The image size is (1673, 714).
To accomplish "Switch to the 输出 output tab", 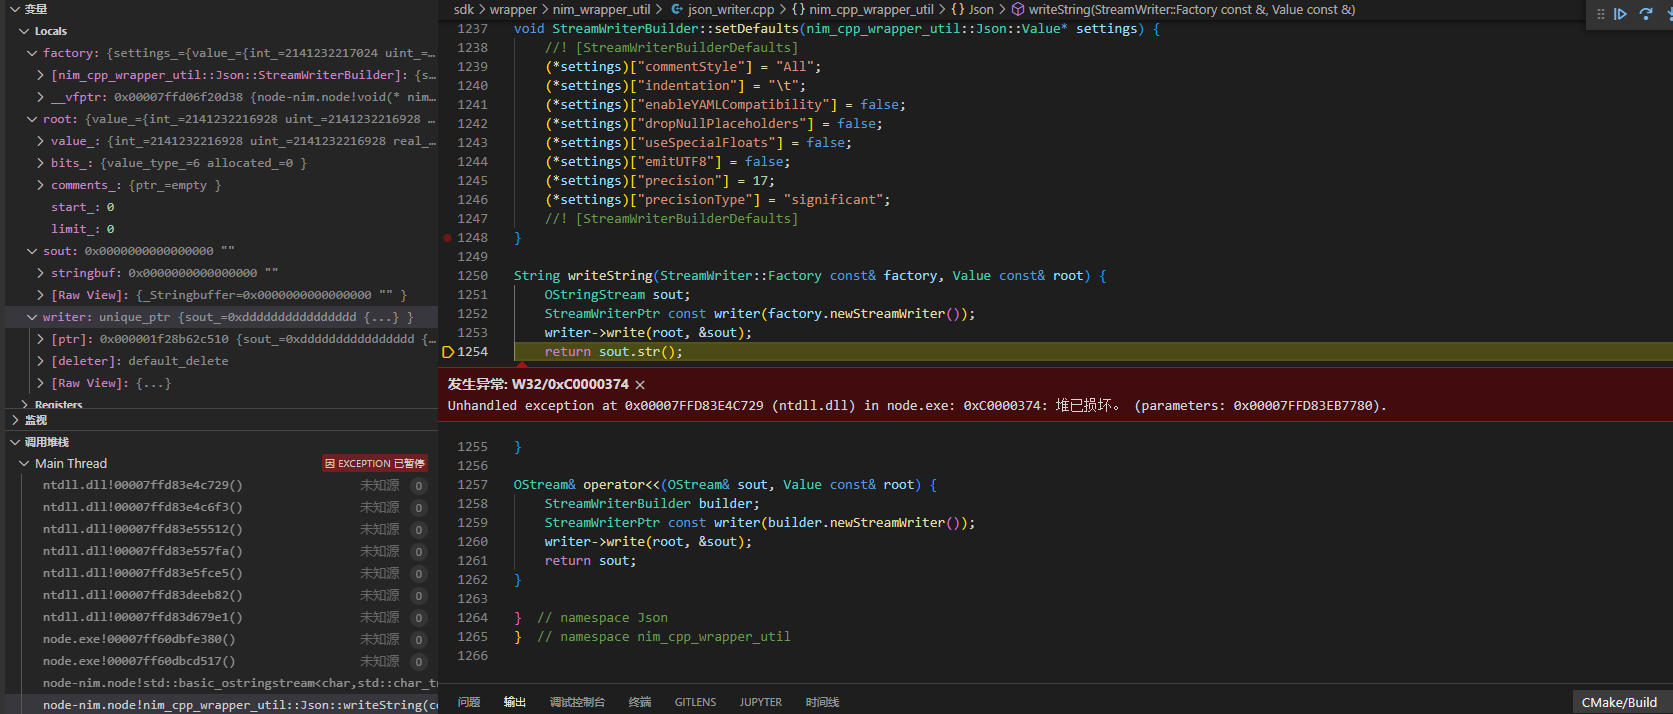I will (x=514, y=702).
